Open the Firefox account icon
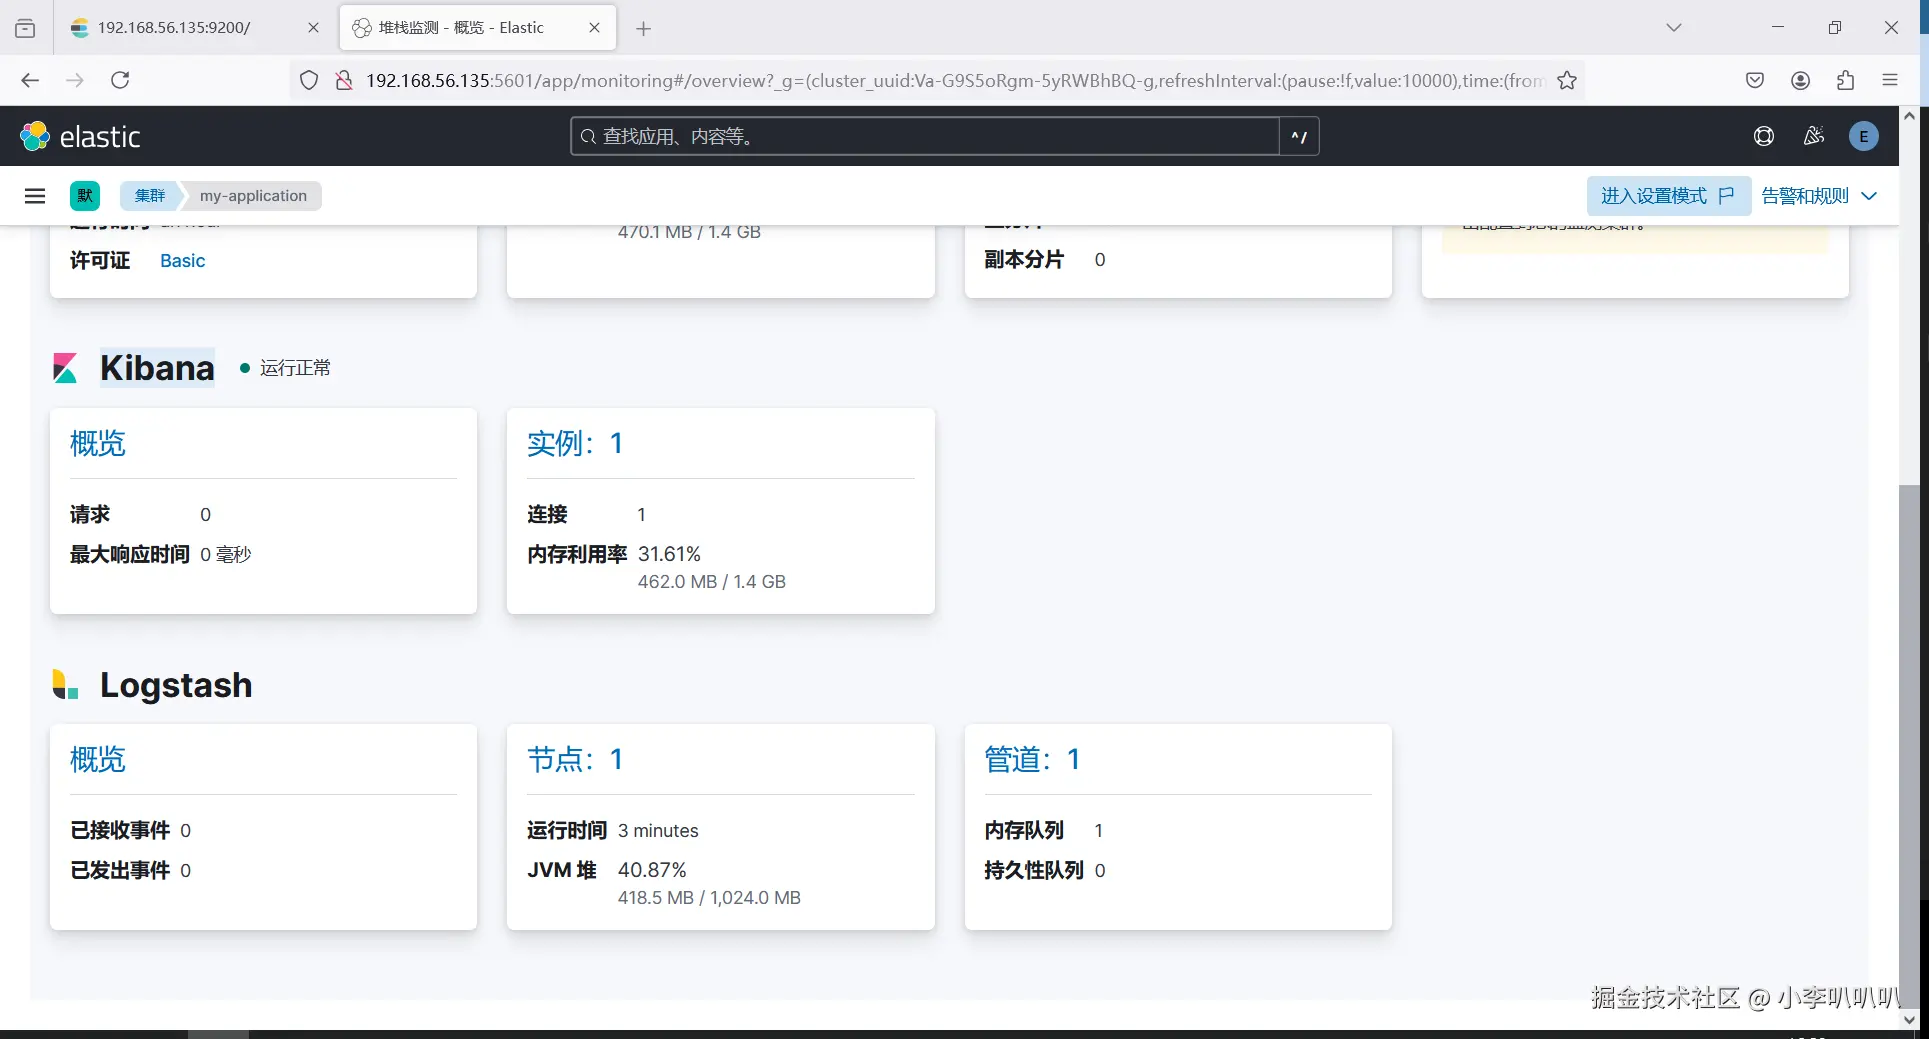 coord(1800,80)
